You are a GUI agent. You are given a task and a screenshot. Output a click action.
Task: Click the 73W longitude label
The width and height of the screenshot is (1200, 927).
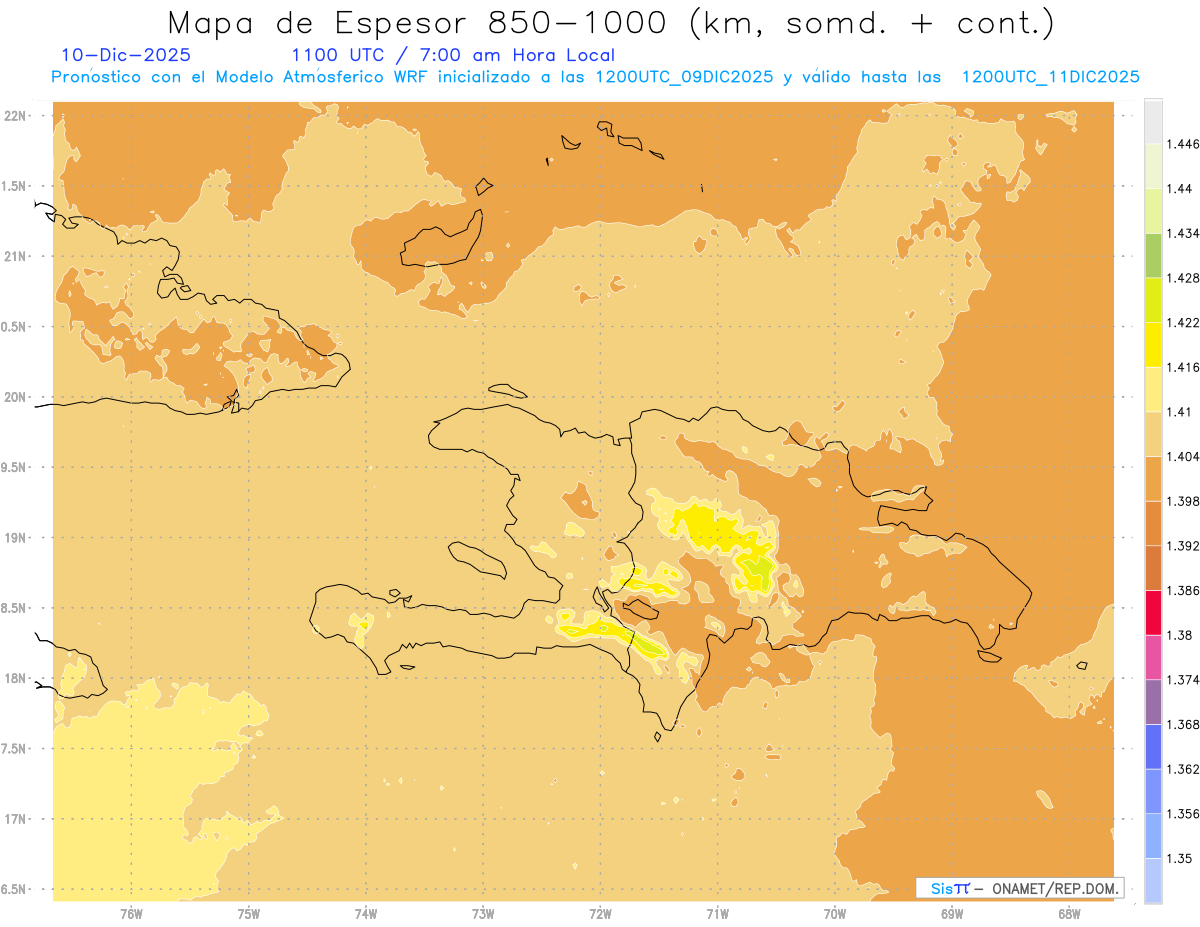483,914
